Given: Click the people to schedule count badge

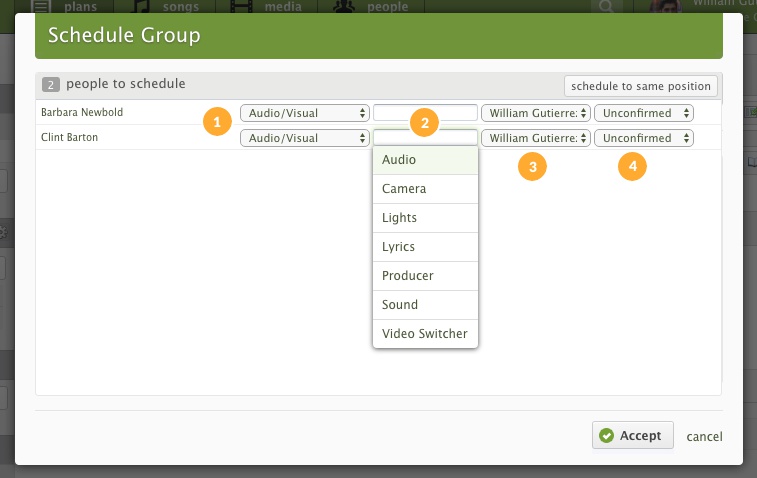Looking at the screenshot, I should (x=51, y=84).
